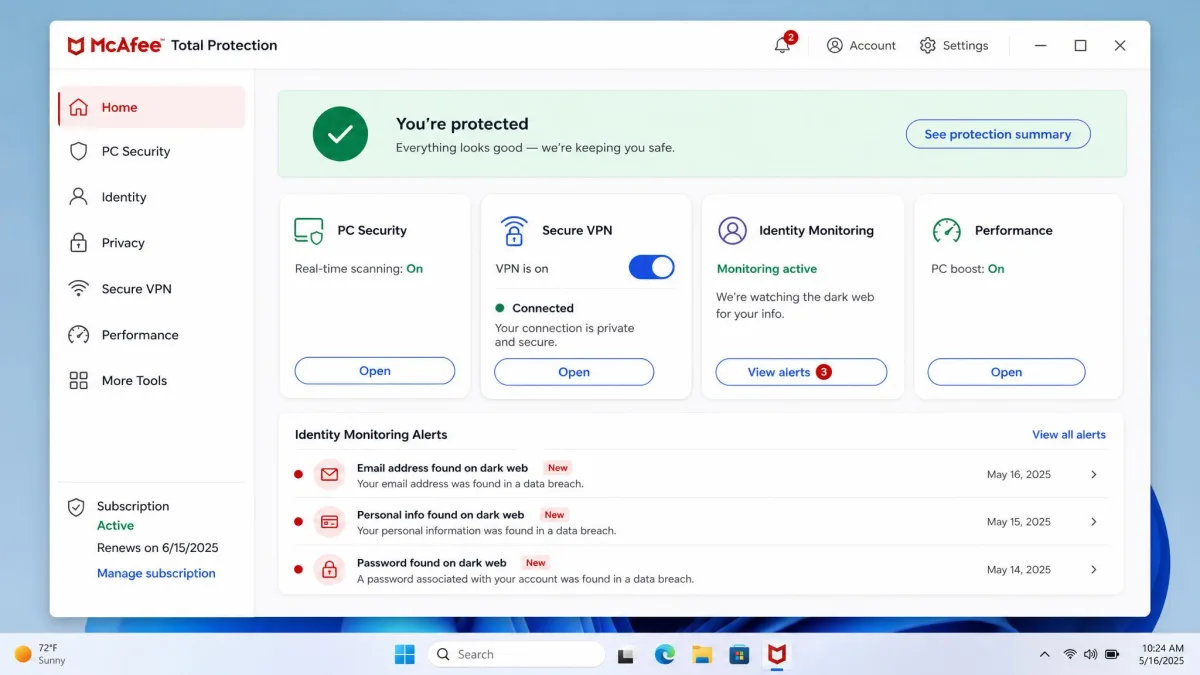Viewport: 1200px width, 675px height.
Task: Click the Subscription shield icon
Action: tap(76, 508)
